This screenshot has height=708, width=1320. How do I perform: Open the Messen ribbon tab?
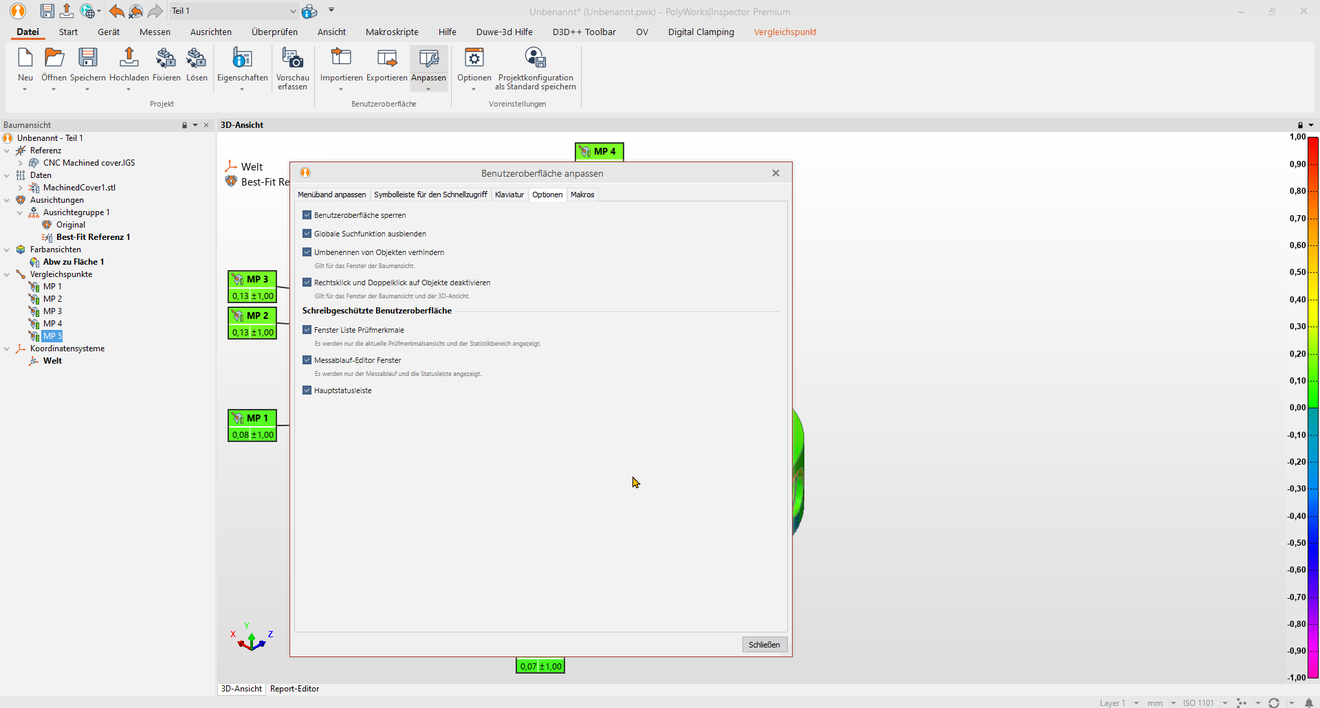(155, 32)
